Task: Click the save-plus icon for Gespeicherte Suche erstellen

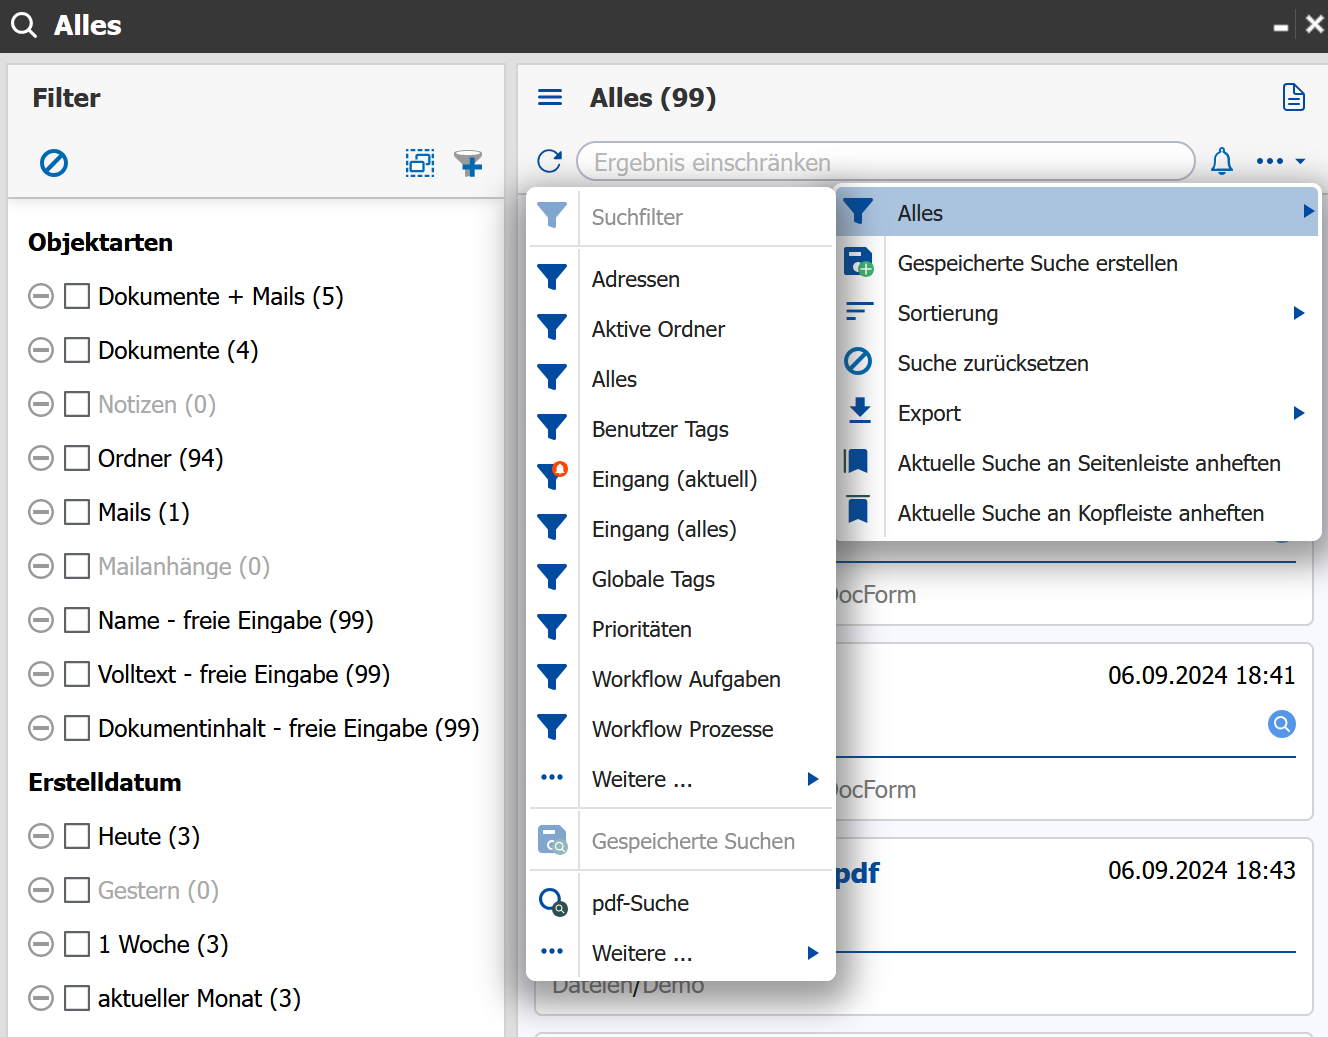Action: 859,262
